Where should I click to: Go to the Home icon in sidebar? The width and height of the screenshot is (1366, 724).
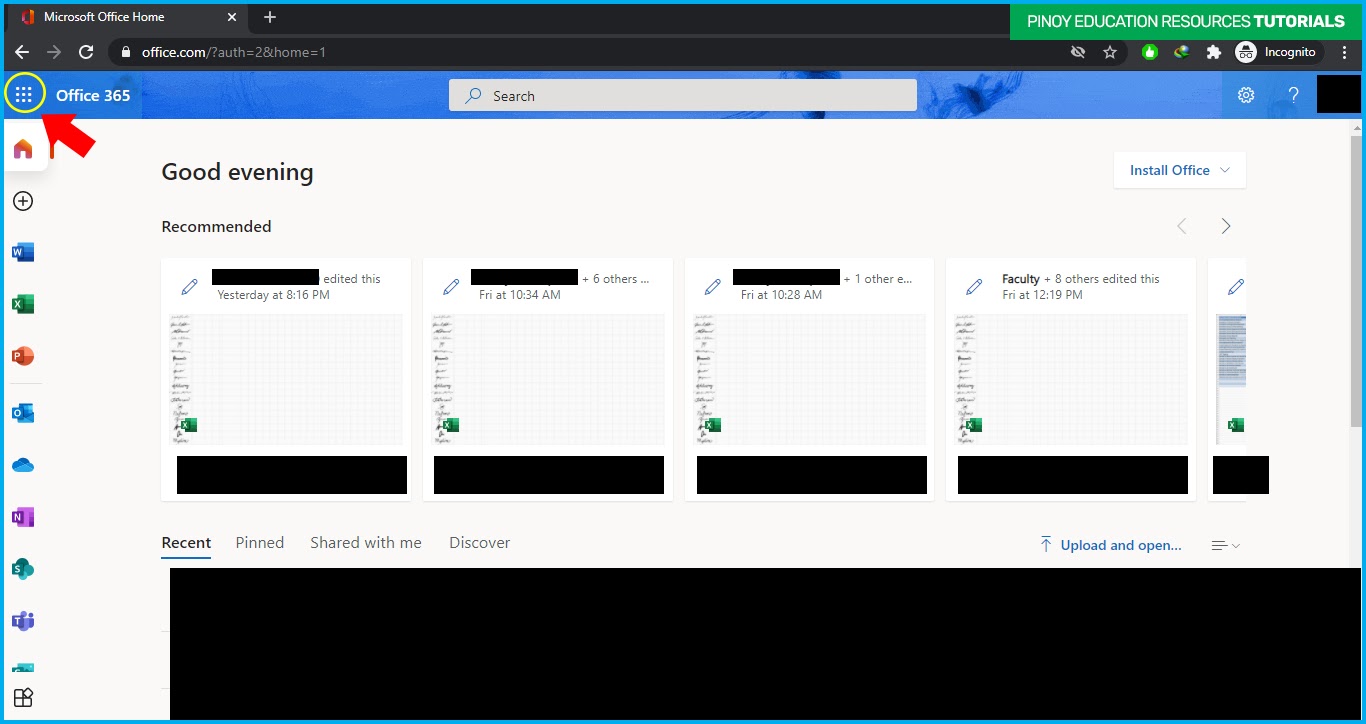coord(23,149)
